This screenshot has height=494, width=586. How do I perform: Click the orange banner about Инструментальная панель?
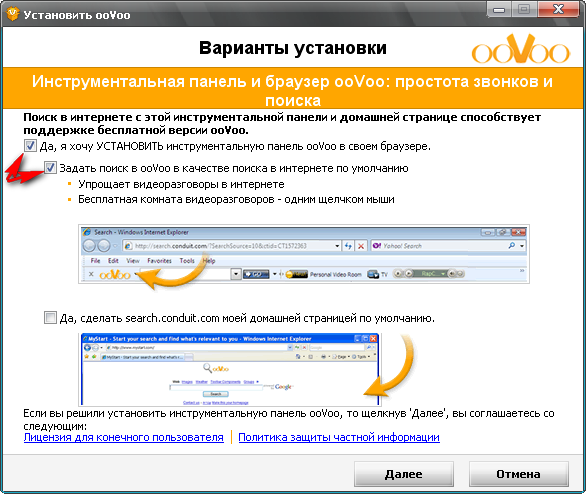[293, 89]
